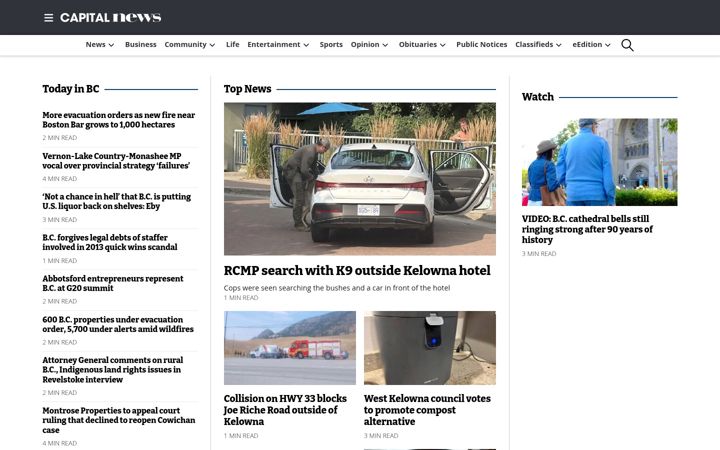This screenshot has width=720, height=450.
Task: Select the Opinion menu label
Action: (365, 45)
